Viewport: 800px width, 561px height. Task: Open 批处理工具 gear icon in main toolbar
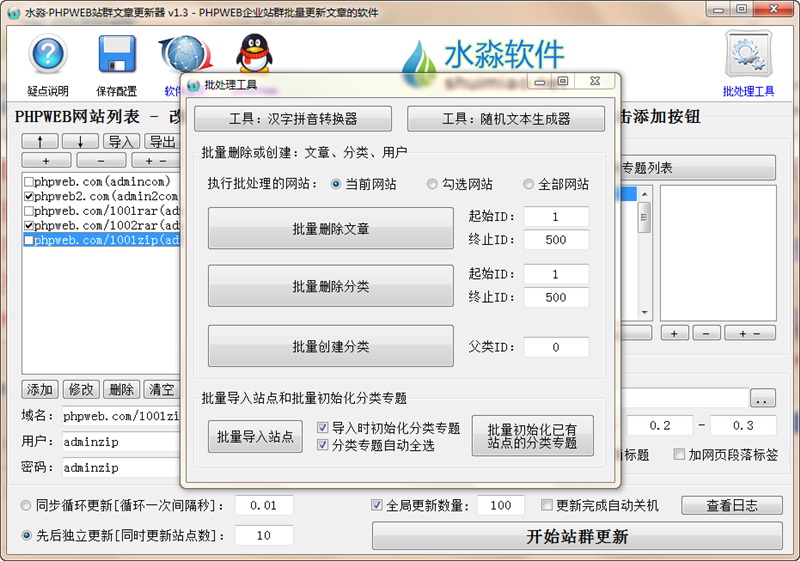748,55
